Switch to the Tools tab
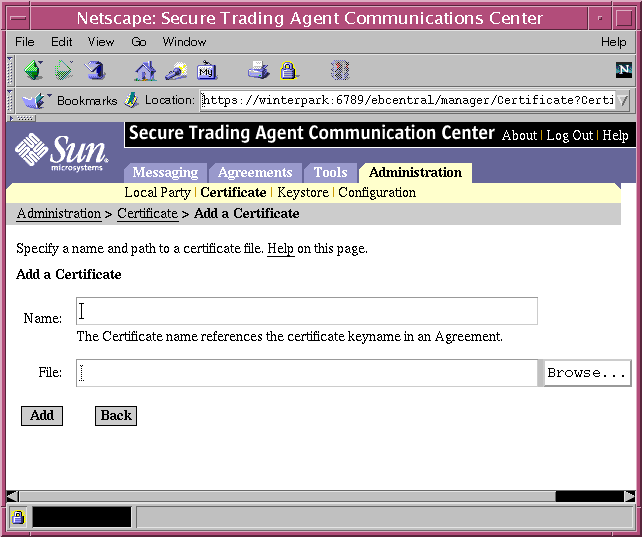 330,172
